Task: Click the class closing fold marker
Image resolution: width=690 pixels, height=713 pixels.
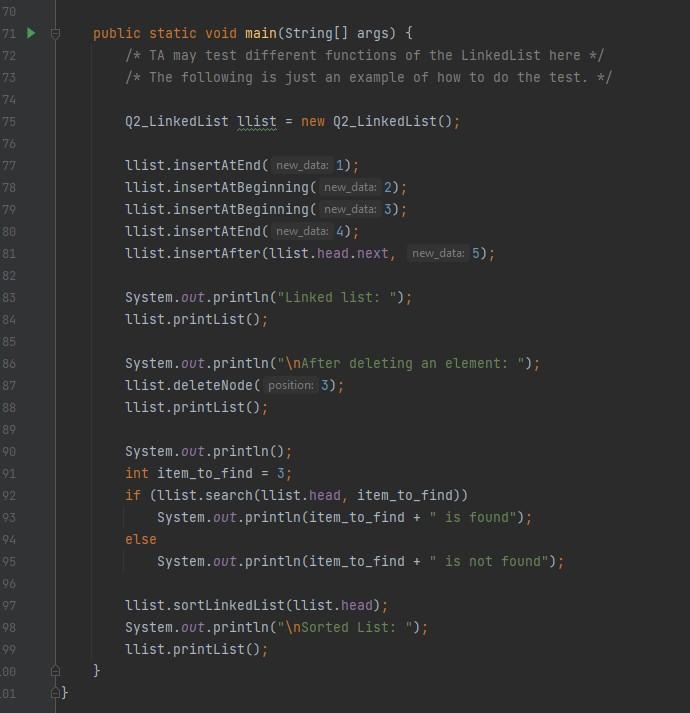Action: tap(55, 693)
